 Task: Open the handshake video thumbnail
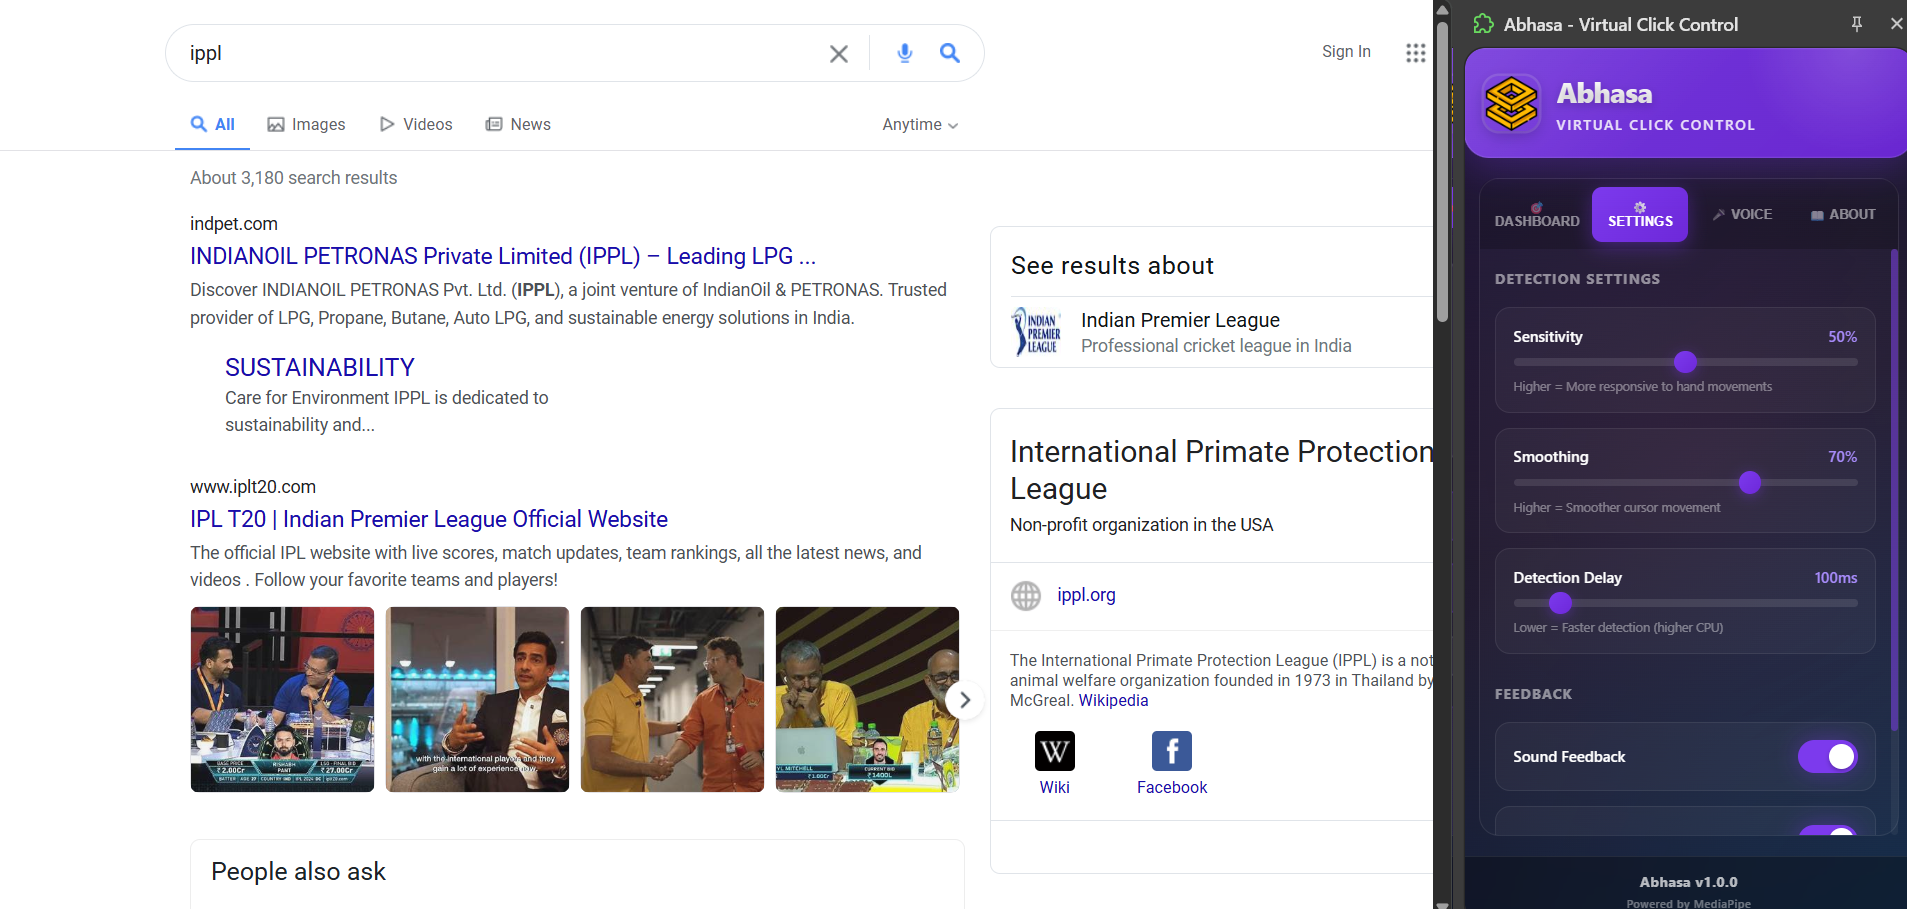[672, 700]
